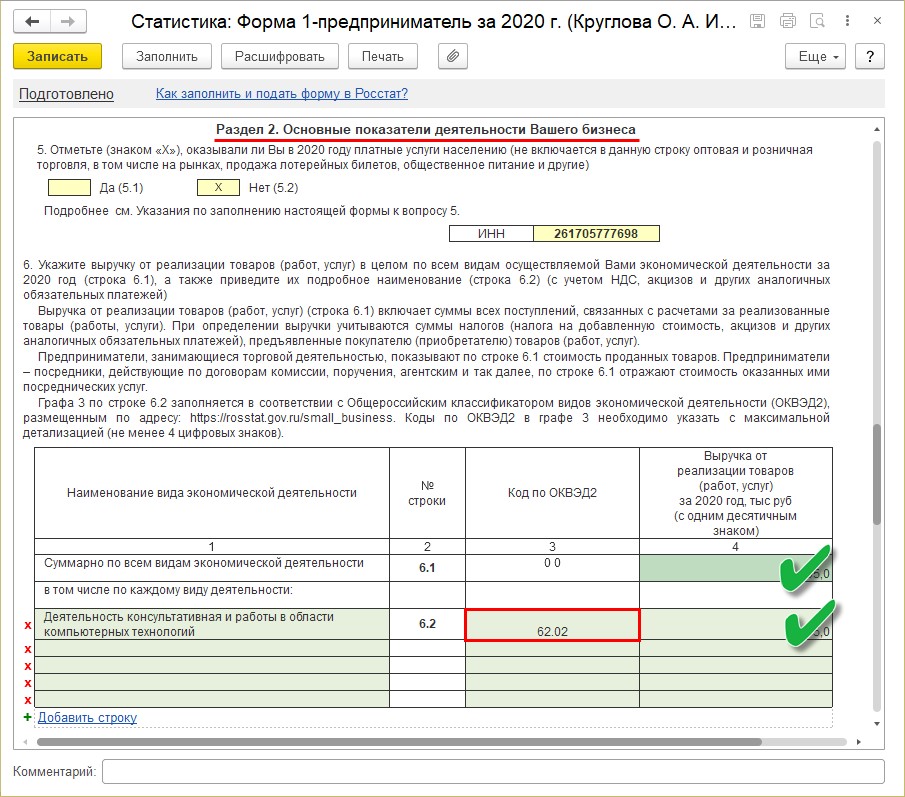Select the ИНН value field 261705777698
Screen dimensions: 905x797
596,234
